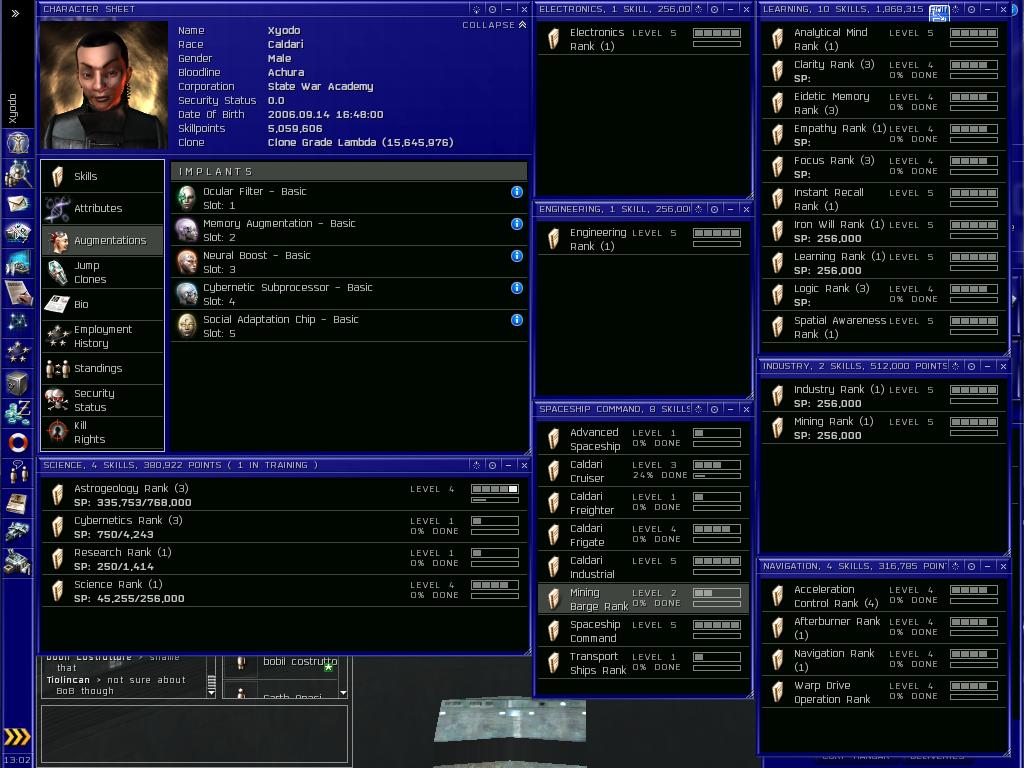Click the Electronics skill book icon
This screenshot has width=1024, height=768.
(x=553, y=39)
